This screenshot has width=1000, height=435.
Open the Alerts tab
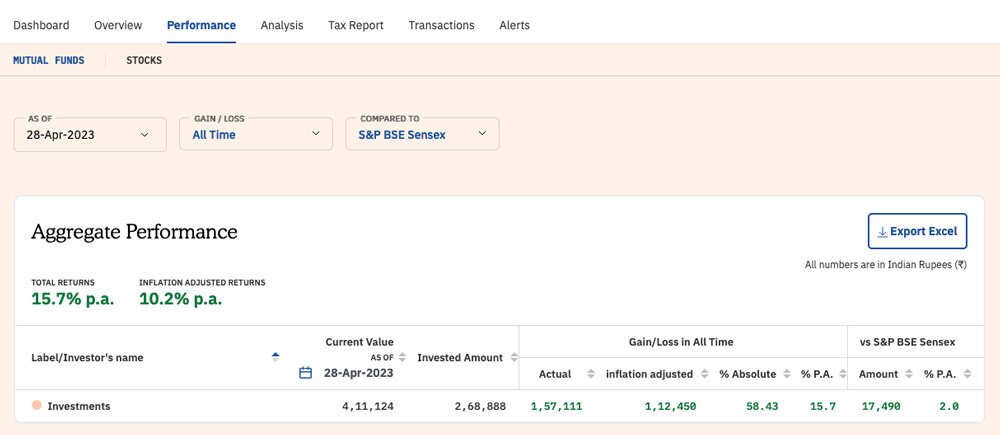tap(514, 25)
